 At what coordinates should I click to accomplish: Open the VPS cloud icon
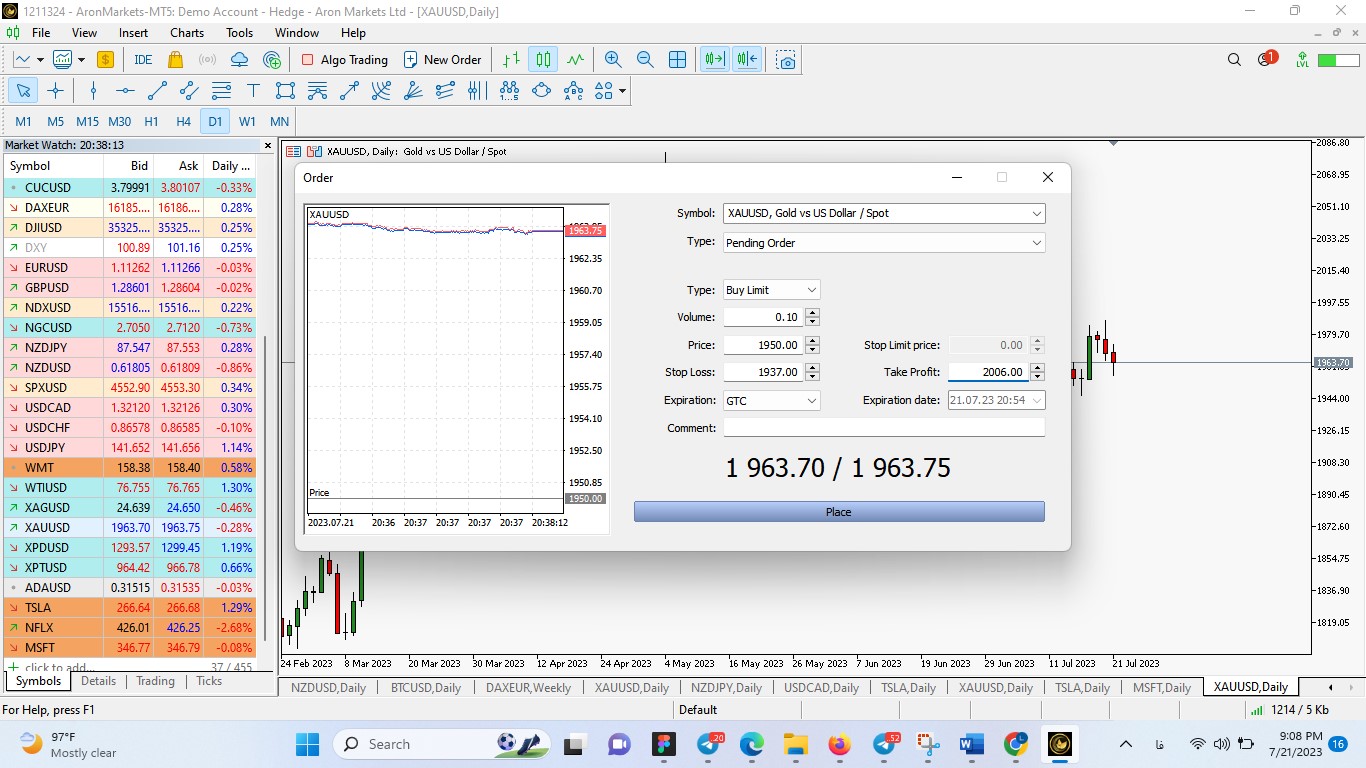pyautogui.click(x=239, y=60)
